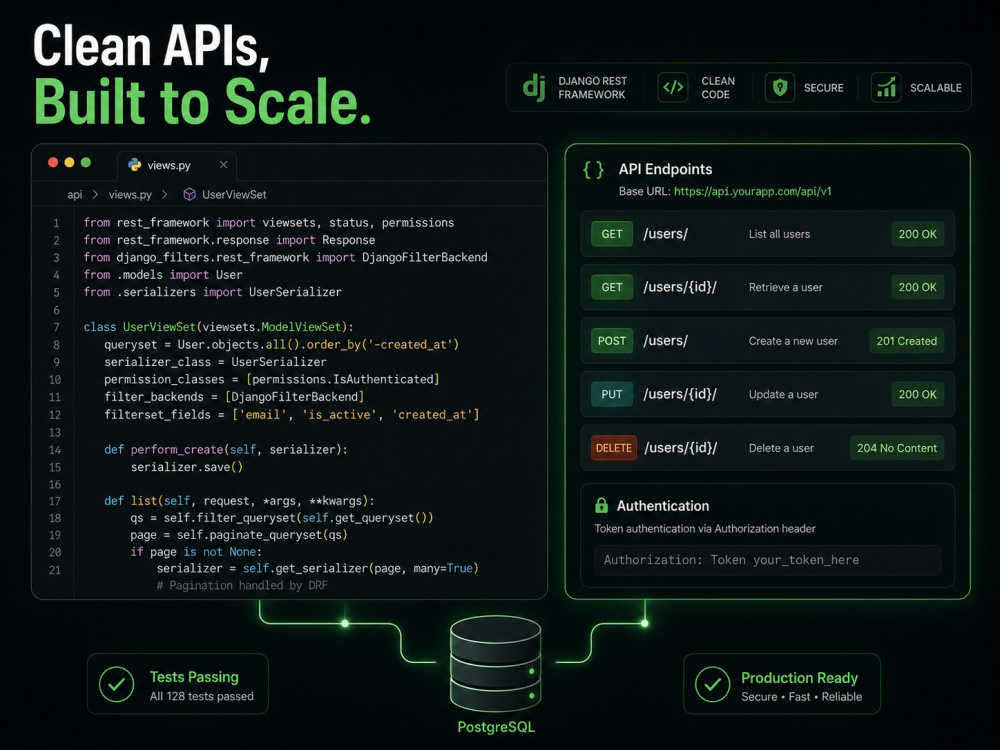Expand the chevron after views.py breadcrumb
Image resolution: width=1000 pixels, height=750 pixels.
coord(165,194)
